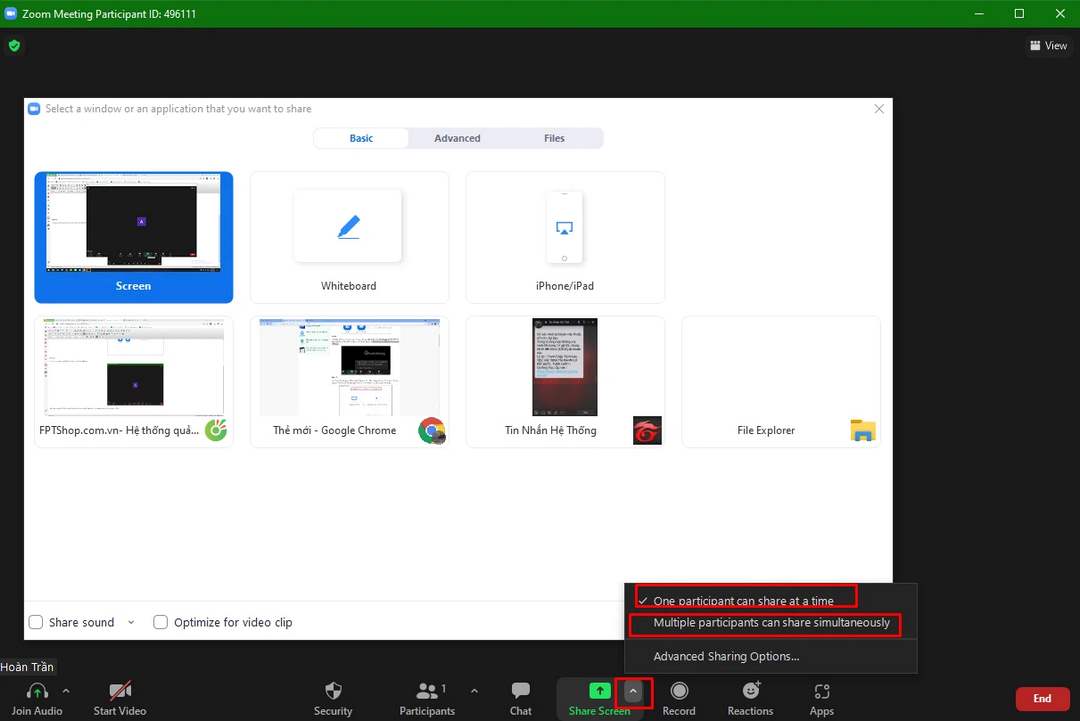1080x721 pixels.
Task: Click the Zoom logo in title bar
Action: pyautogui.click(x=10, y=13)
